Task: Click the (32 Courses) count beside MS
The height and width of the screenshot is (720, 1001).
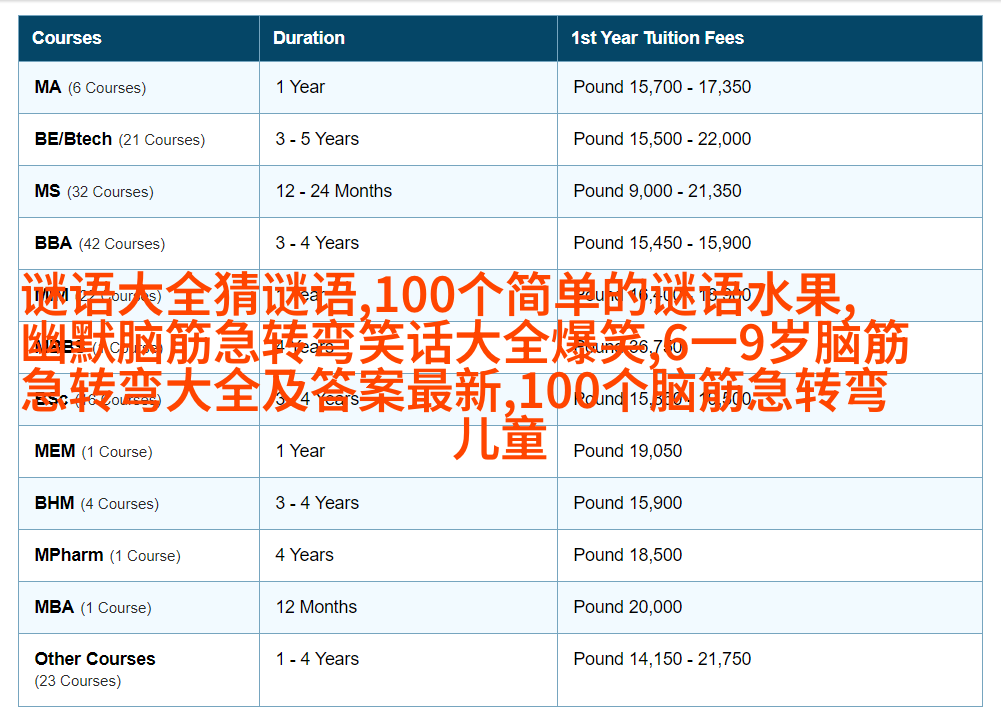Action: tap(110, 192)
